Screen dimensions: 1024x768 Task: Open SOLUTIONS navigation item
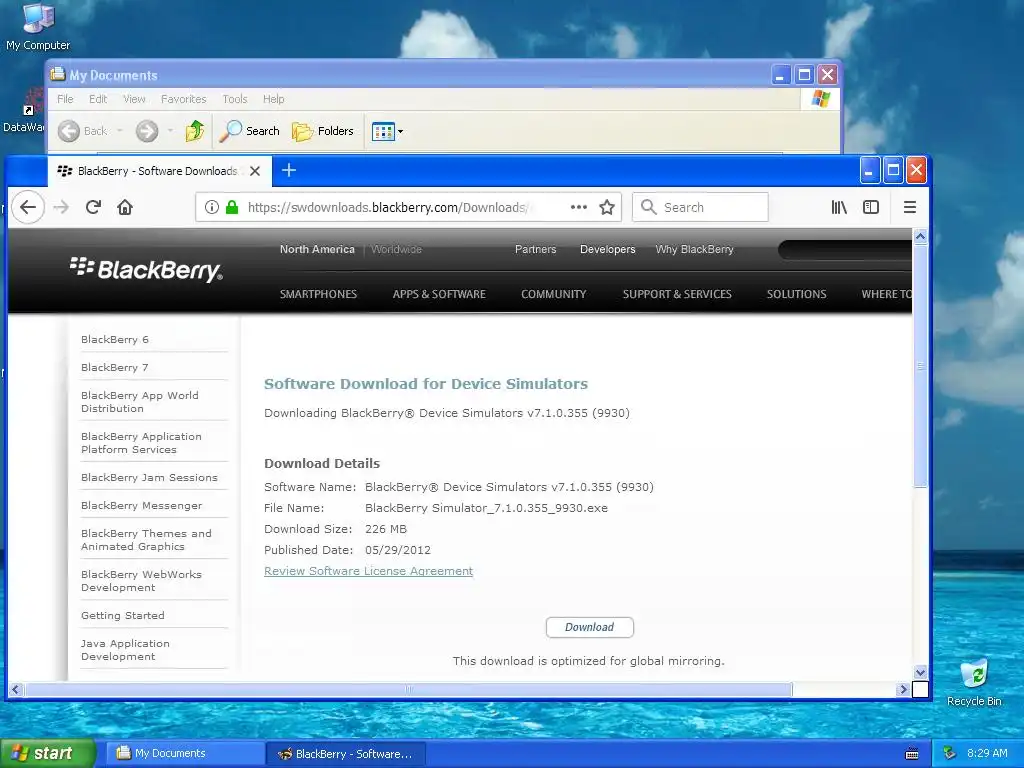tap(796, 294)
